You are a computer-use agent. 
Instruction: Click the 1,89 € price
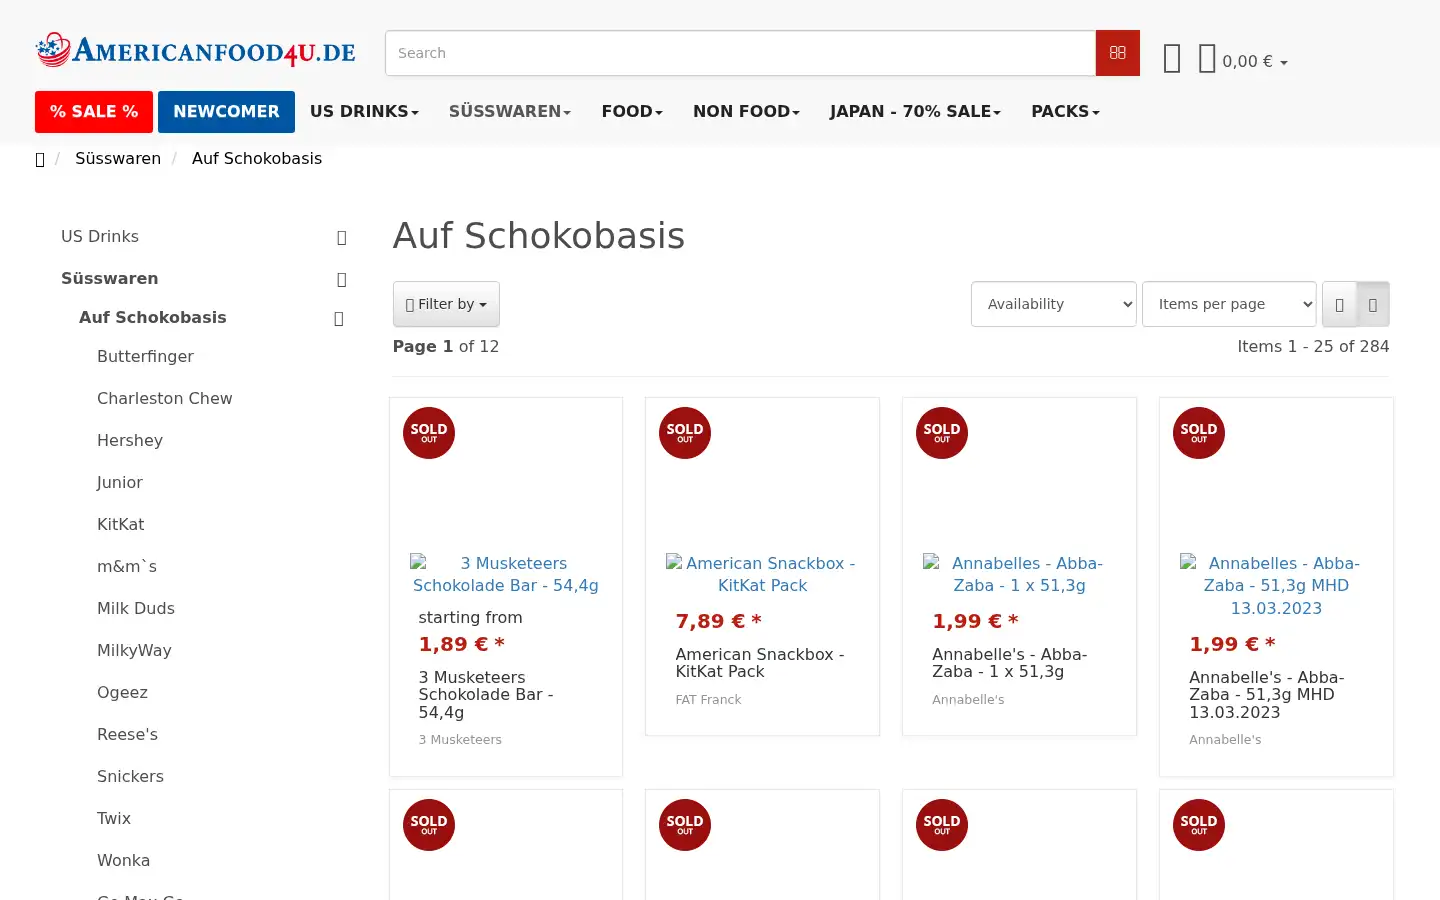point(461,645)
